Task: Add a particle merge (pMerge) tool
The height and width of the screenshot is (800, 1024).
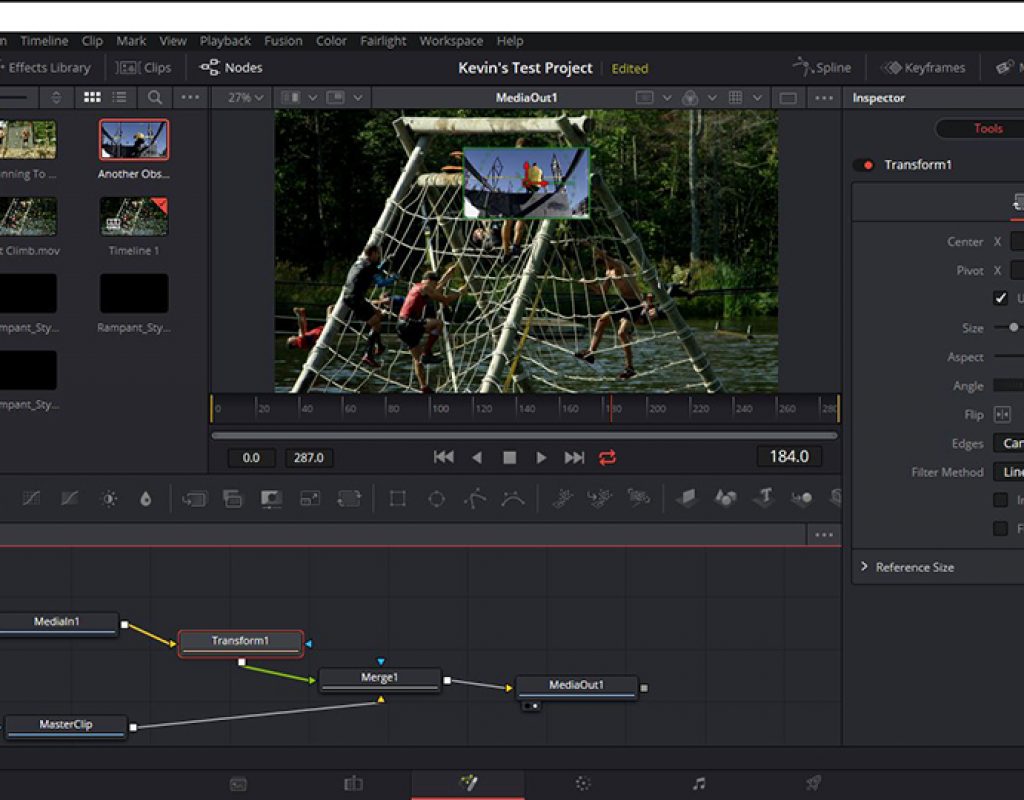Action: tap(600, 499)
